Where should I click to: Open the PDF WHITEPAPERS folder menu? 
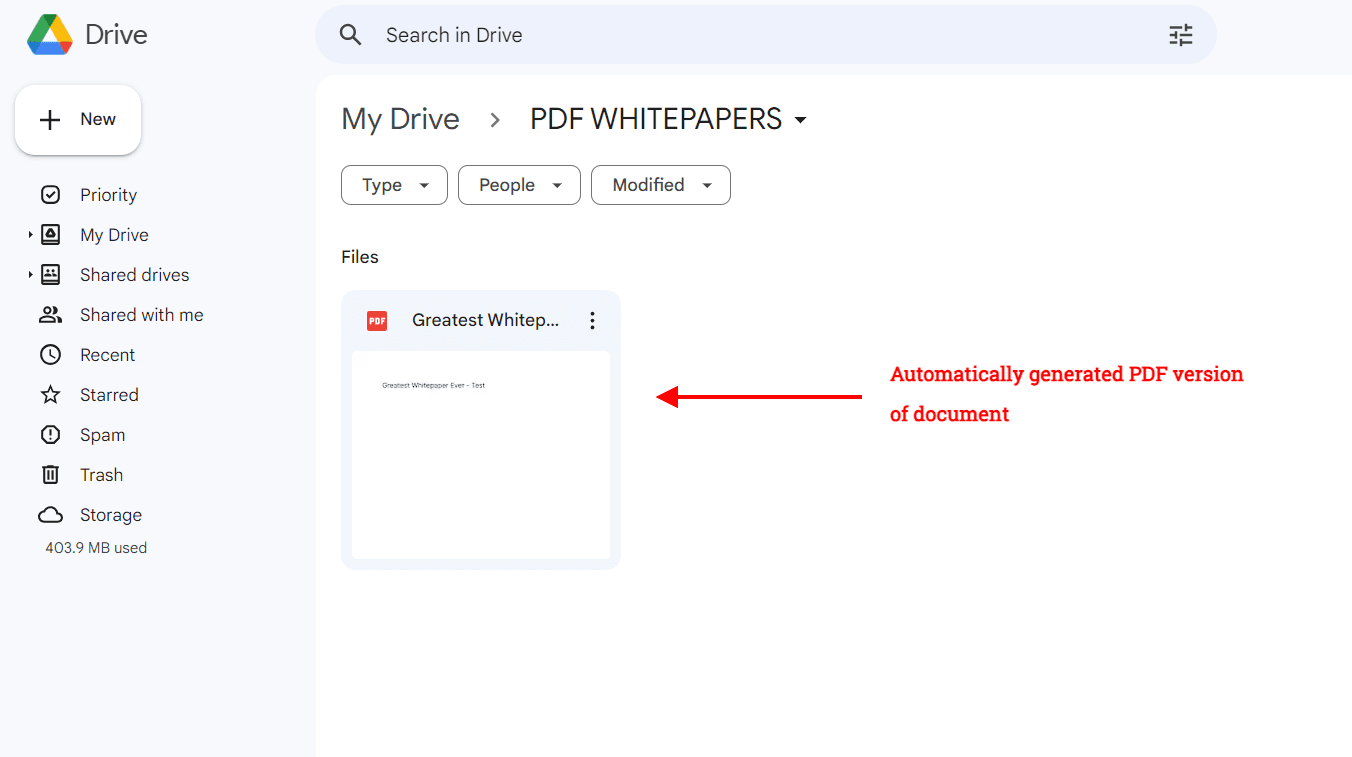coord(800,118)
